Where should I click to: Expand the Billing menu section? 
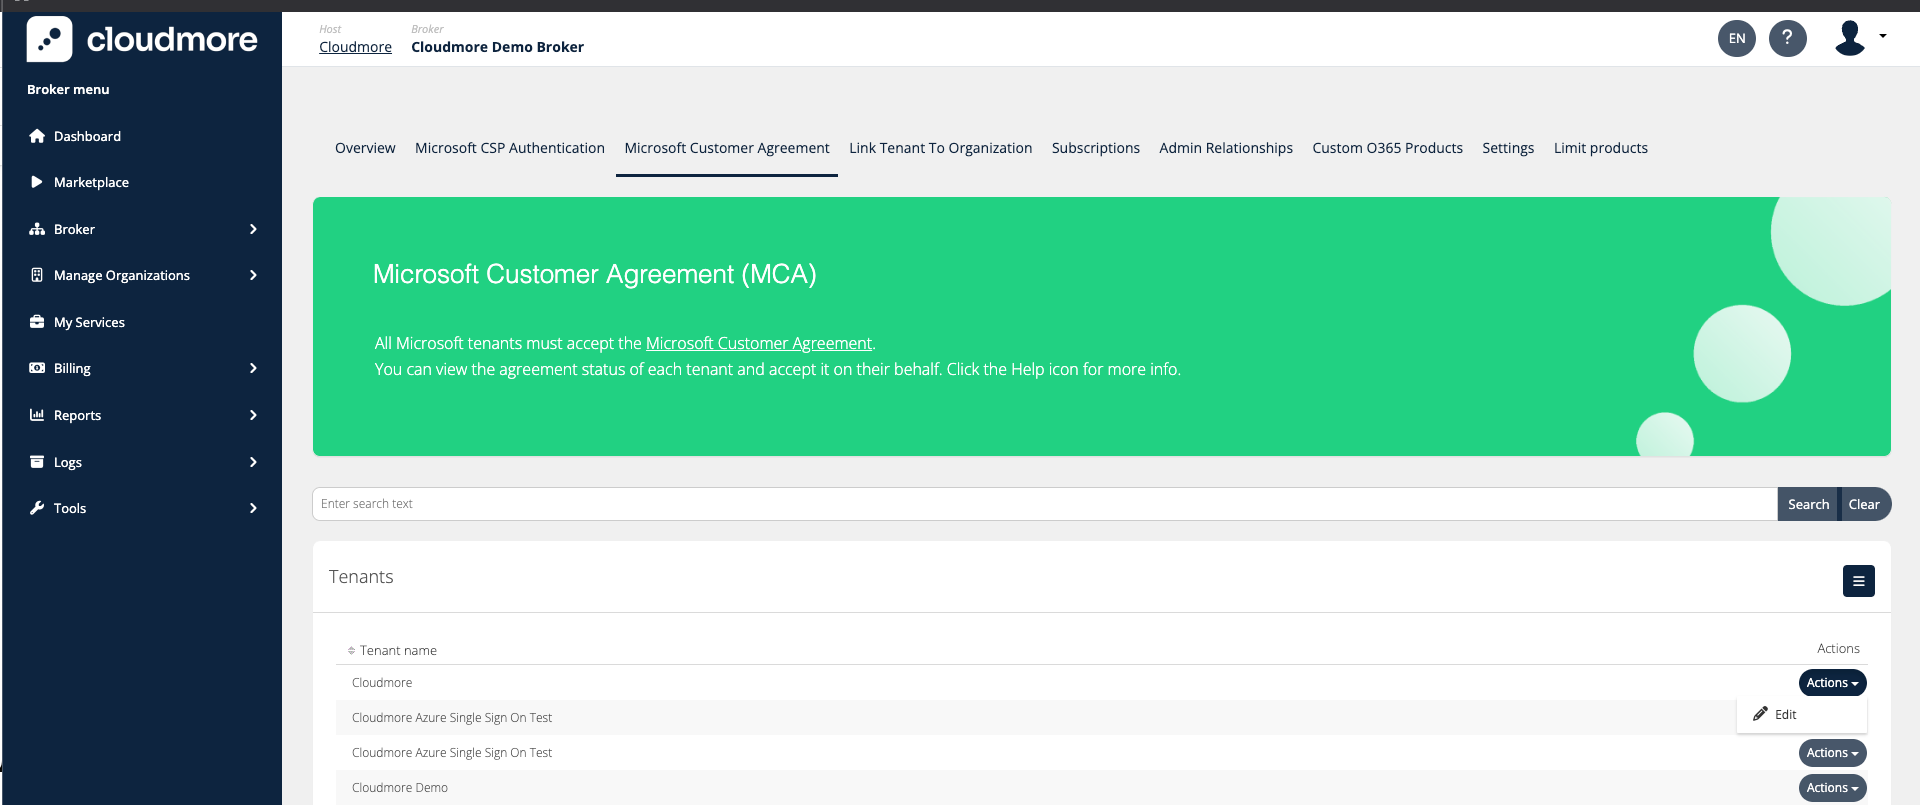tap(253, 368)
